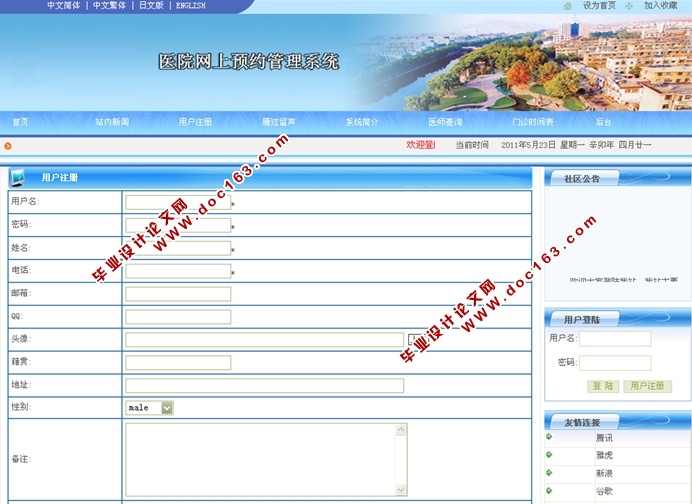Click the 社区公告 panel header
This screenshot has height=504, width=692.
(x=617, y=178)
